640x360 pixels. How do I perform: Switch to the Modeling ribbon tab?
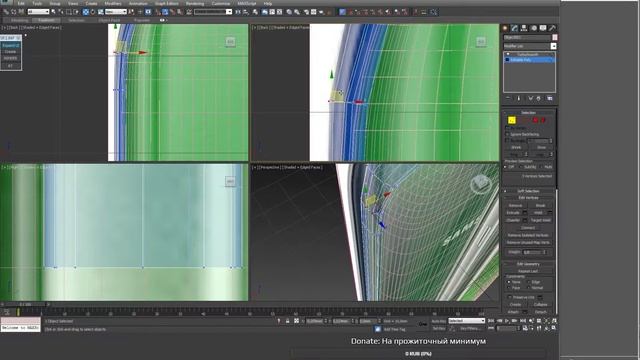click(x=19, y=20)
